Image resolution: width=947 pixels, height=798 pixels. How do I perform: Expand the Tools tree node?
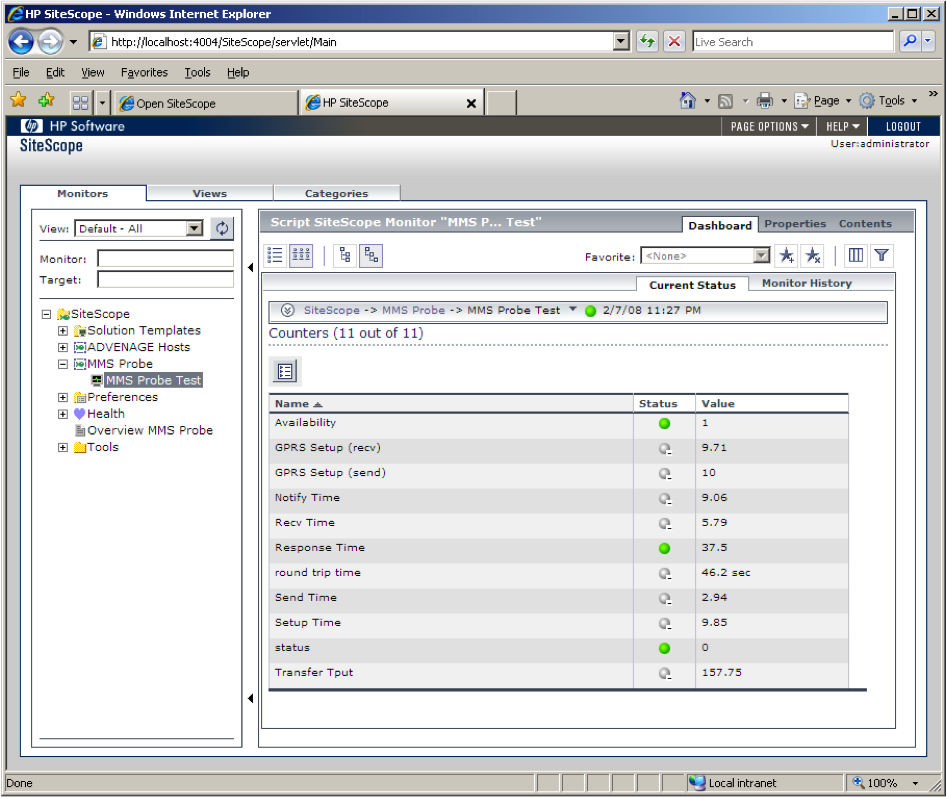pyautogui.click(x=62, y=448)
